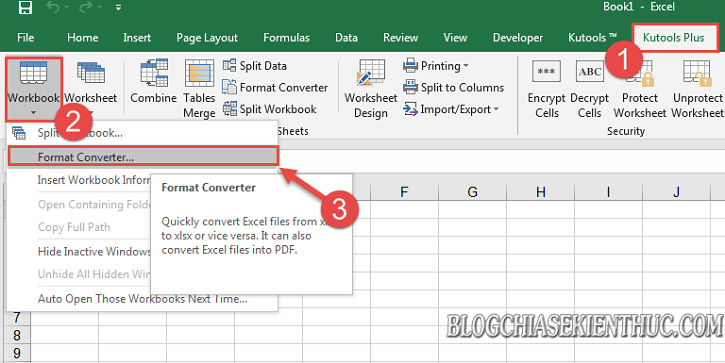Click Format Converter in the ribbon

[275, 87]
